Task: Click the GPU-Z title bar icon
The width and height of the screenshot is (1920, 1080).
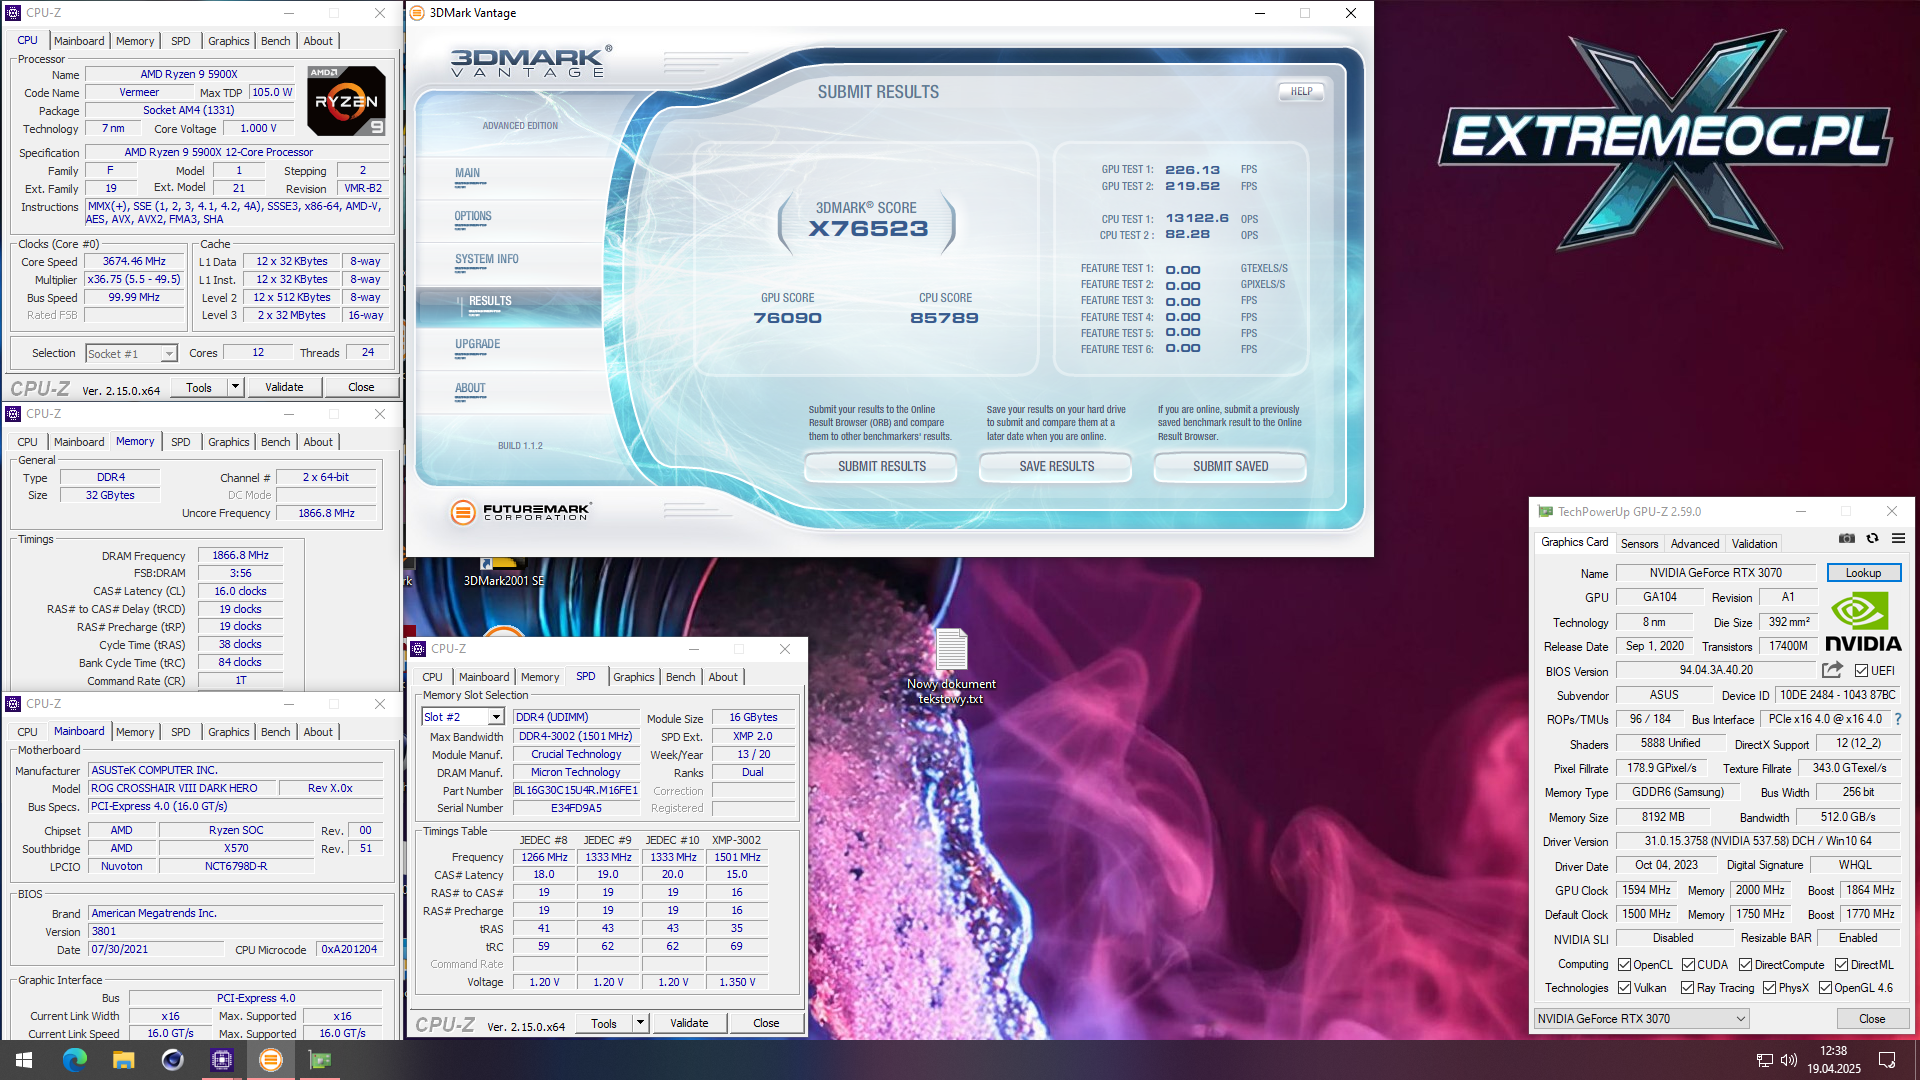Action: (x=1545, y=511)
